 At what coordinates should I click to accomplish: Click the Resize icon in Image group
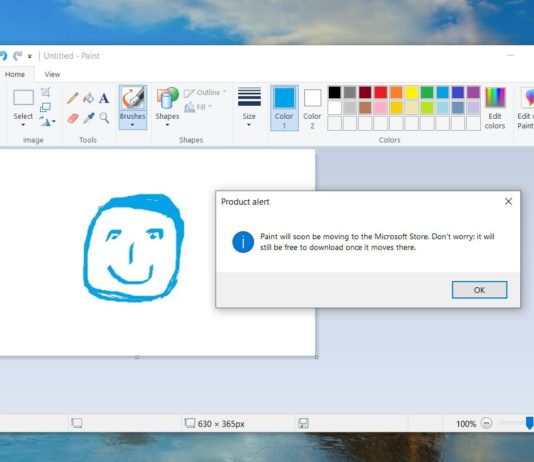click(x=45, y=108)
